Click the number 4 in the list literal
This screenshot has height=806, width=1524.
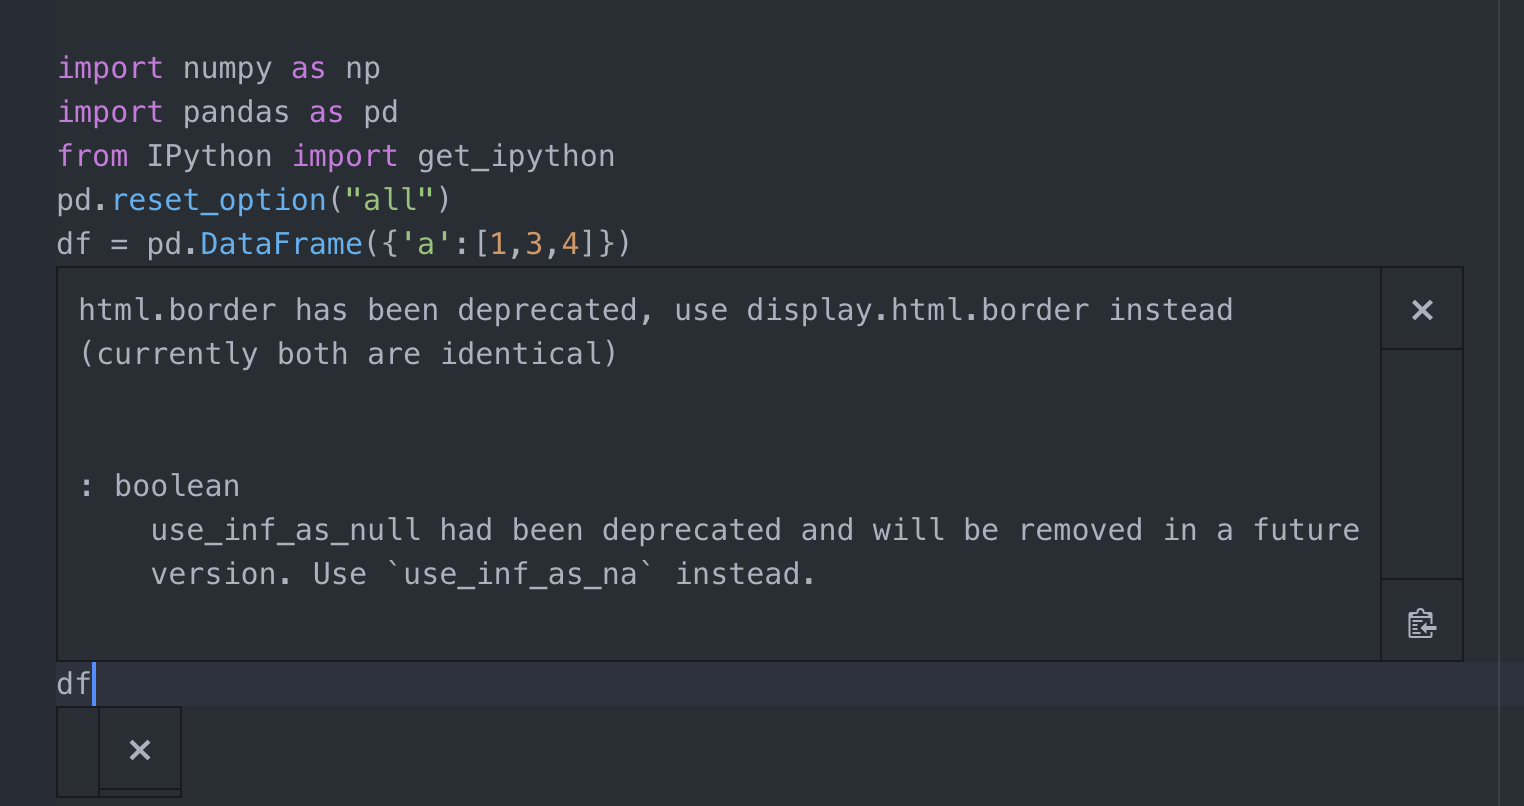[x=571, y=243]
